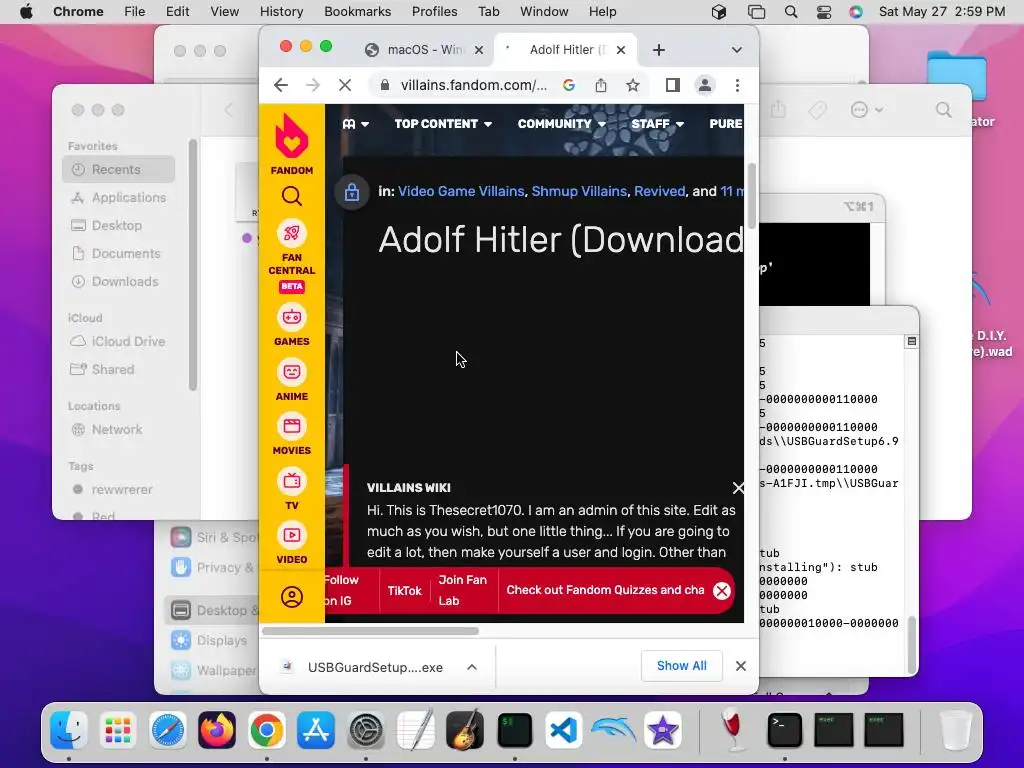Open Chrome profile avatar

(x=705, y=85)
